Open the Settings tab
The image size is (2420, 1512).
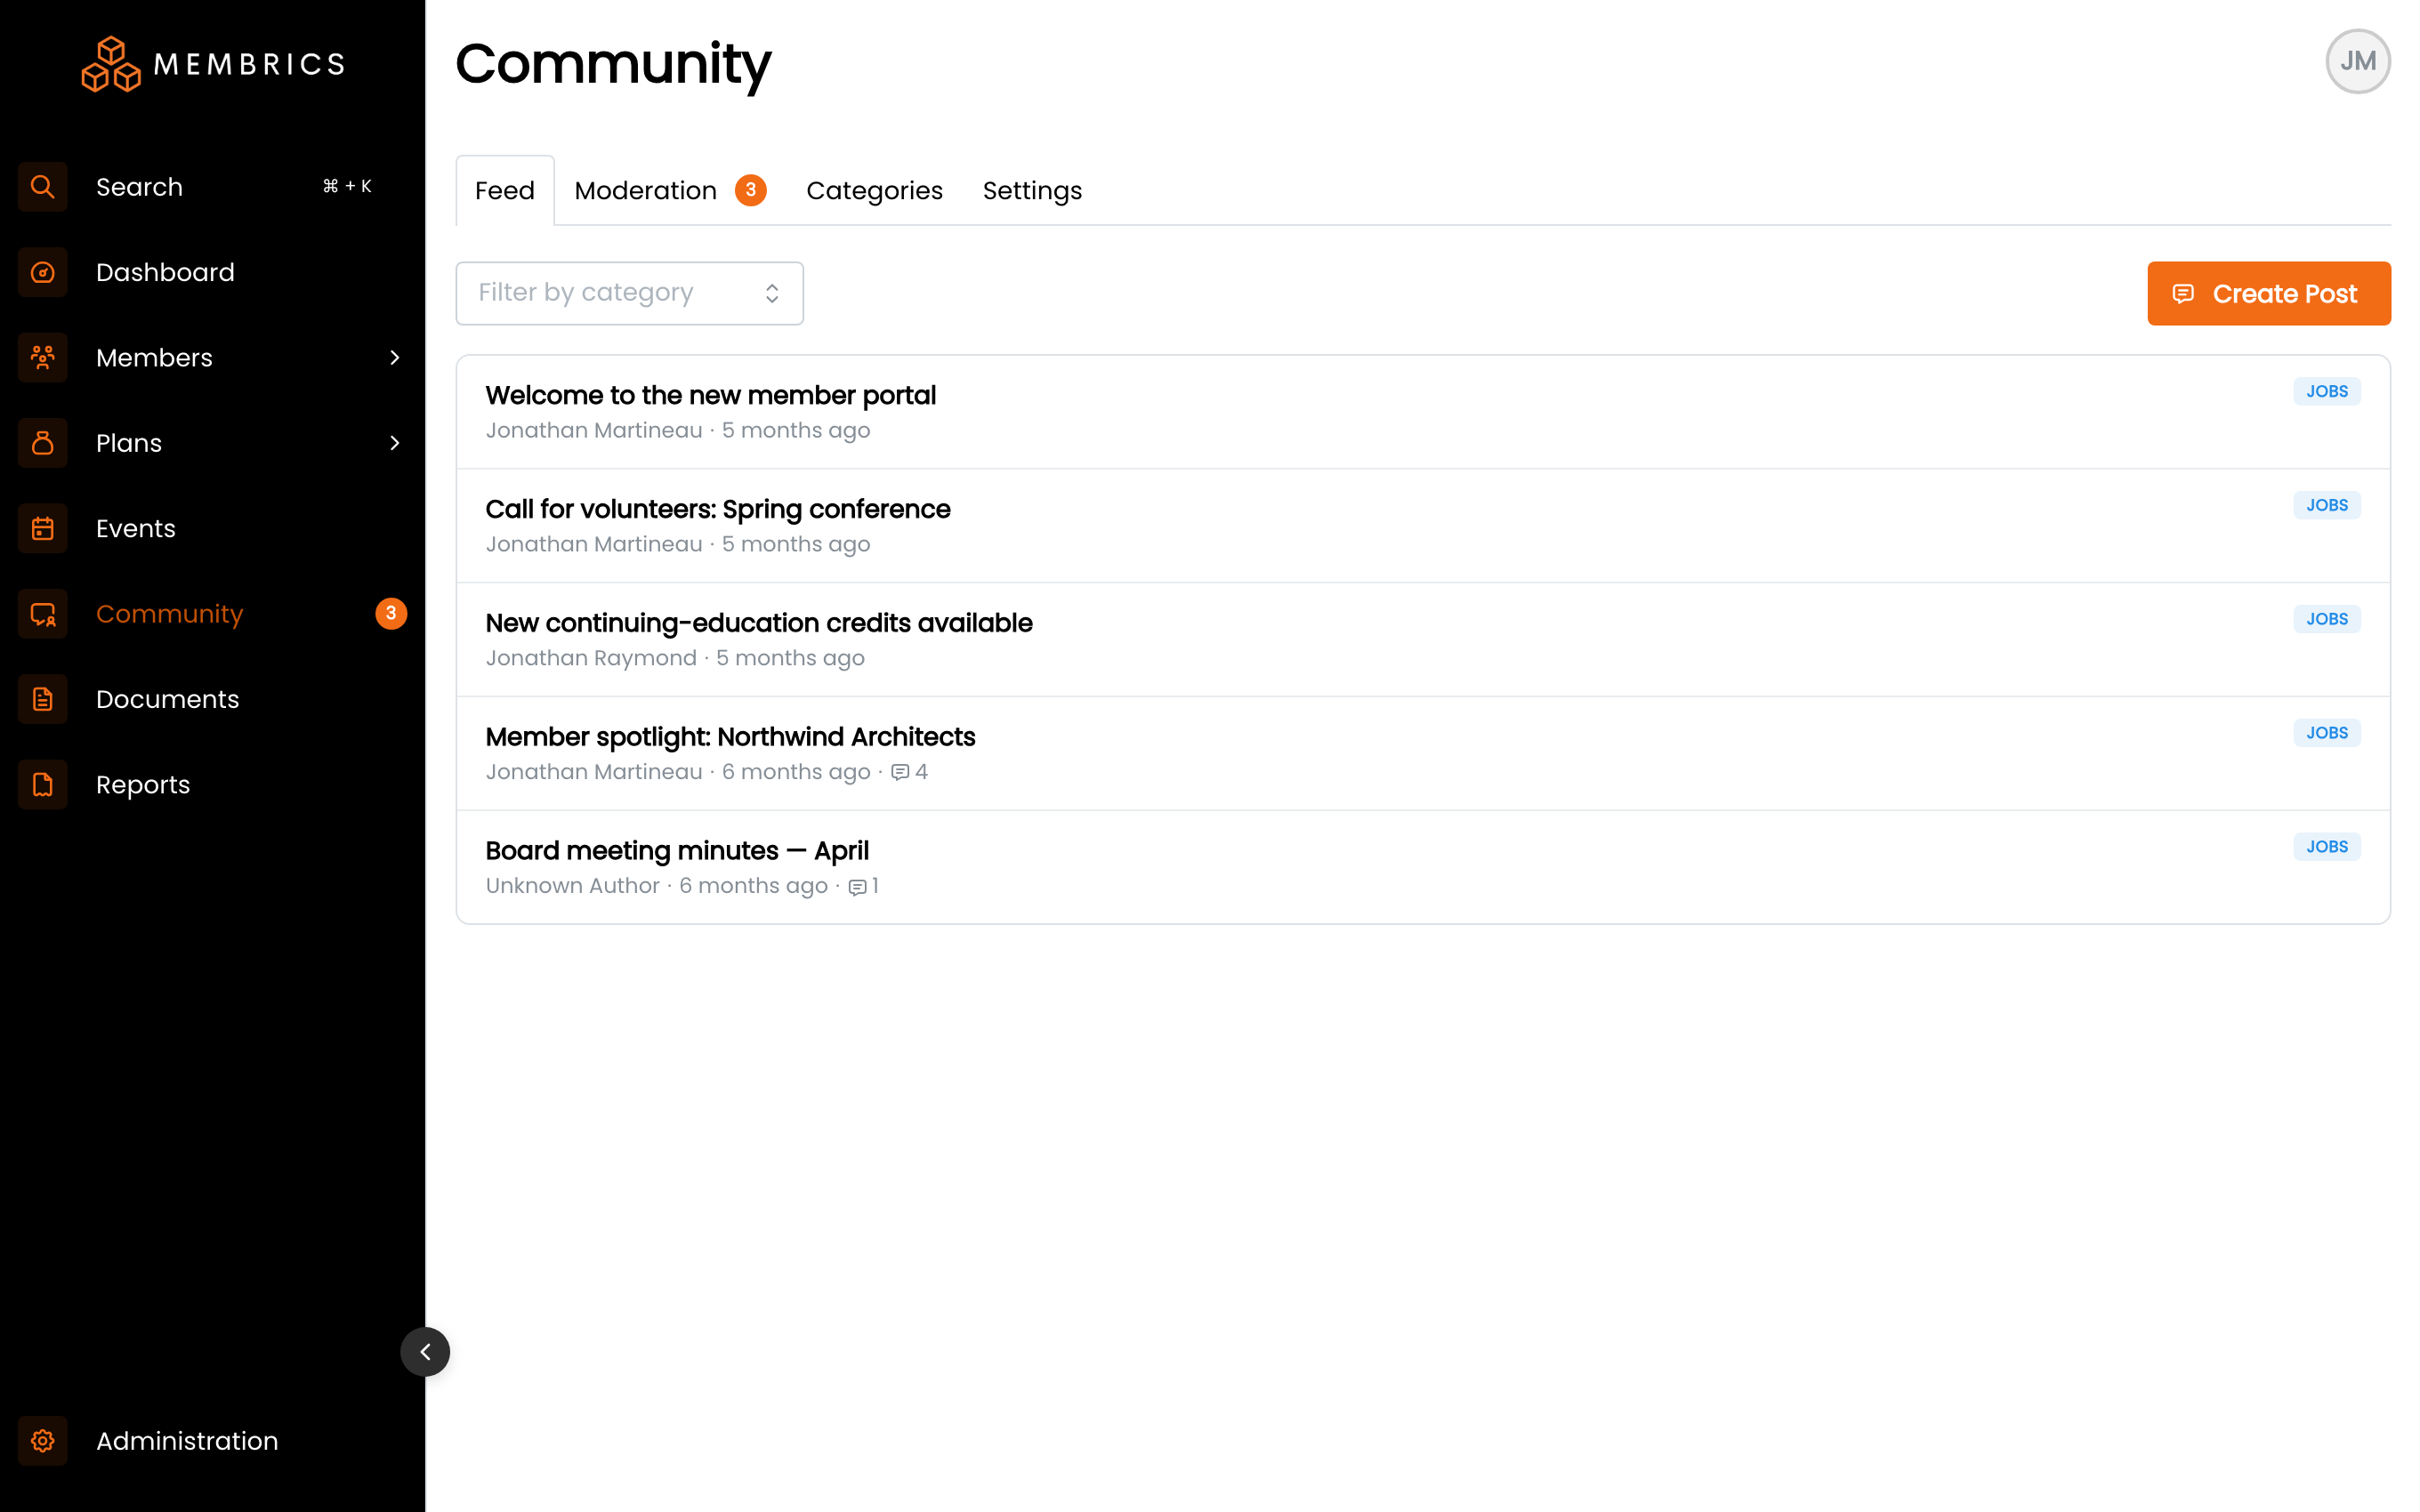click(x=1032, y=190)
